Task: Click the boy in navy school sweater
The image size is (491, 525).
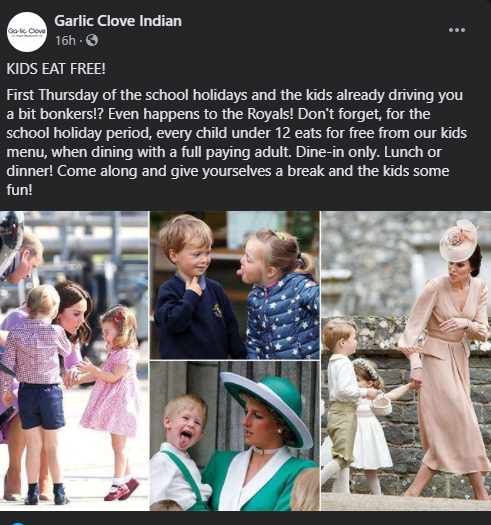Action: click(194, 288)
